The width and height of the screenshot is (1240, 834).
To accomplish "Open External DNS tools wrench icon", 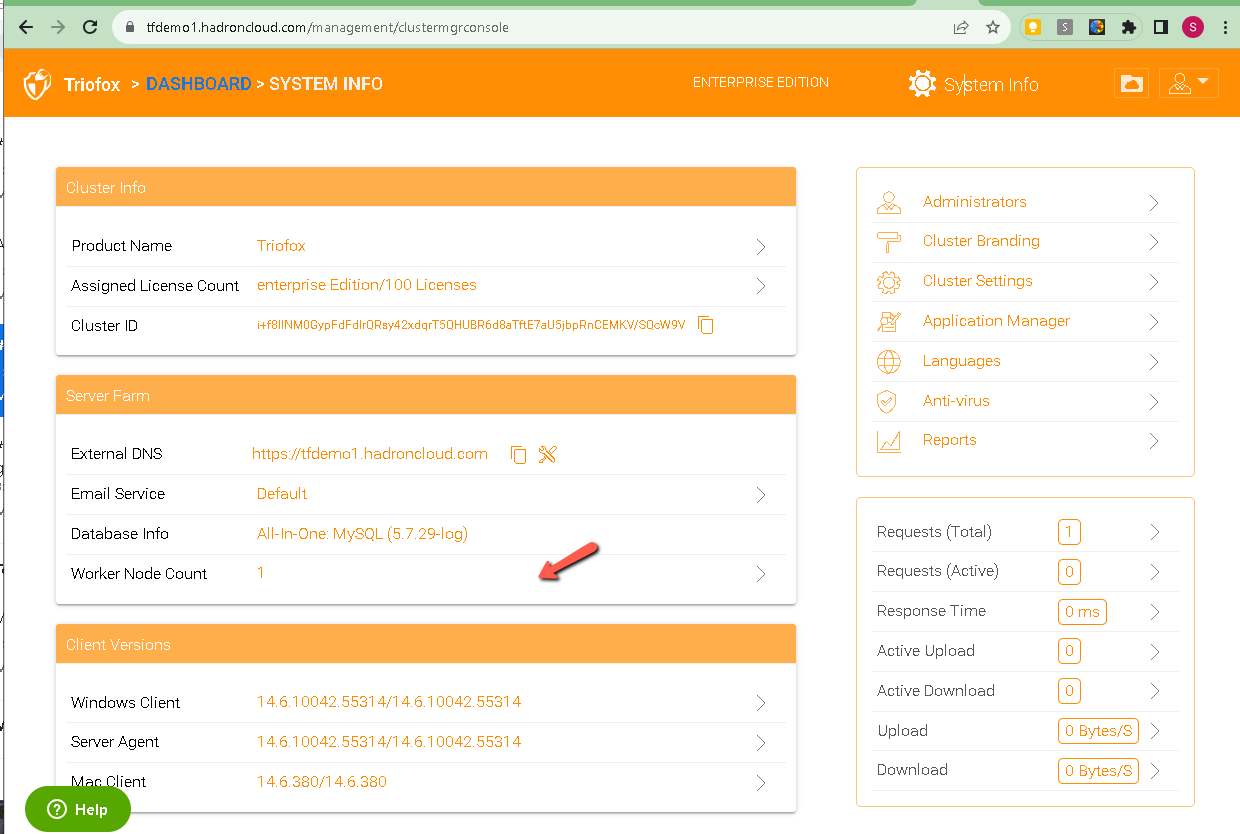I will tap(547, 454).
